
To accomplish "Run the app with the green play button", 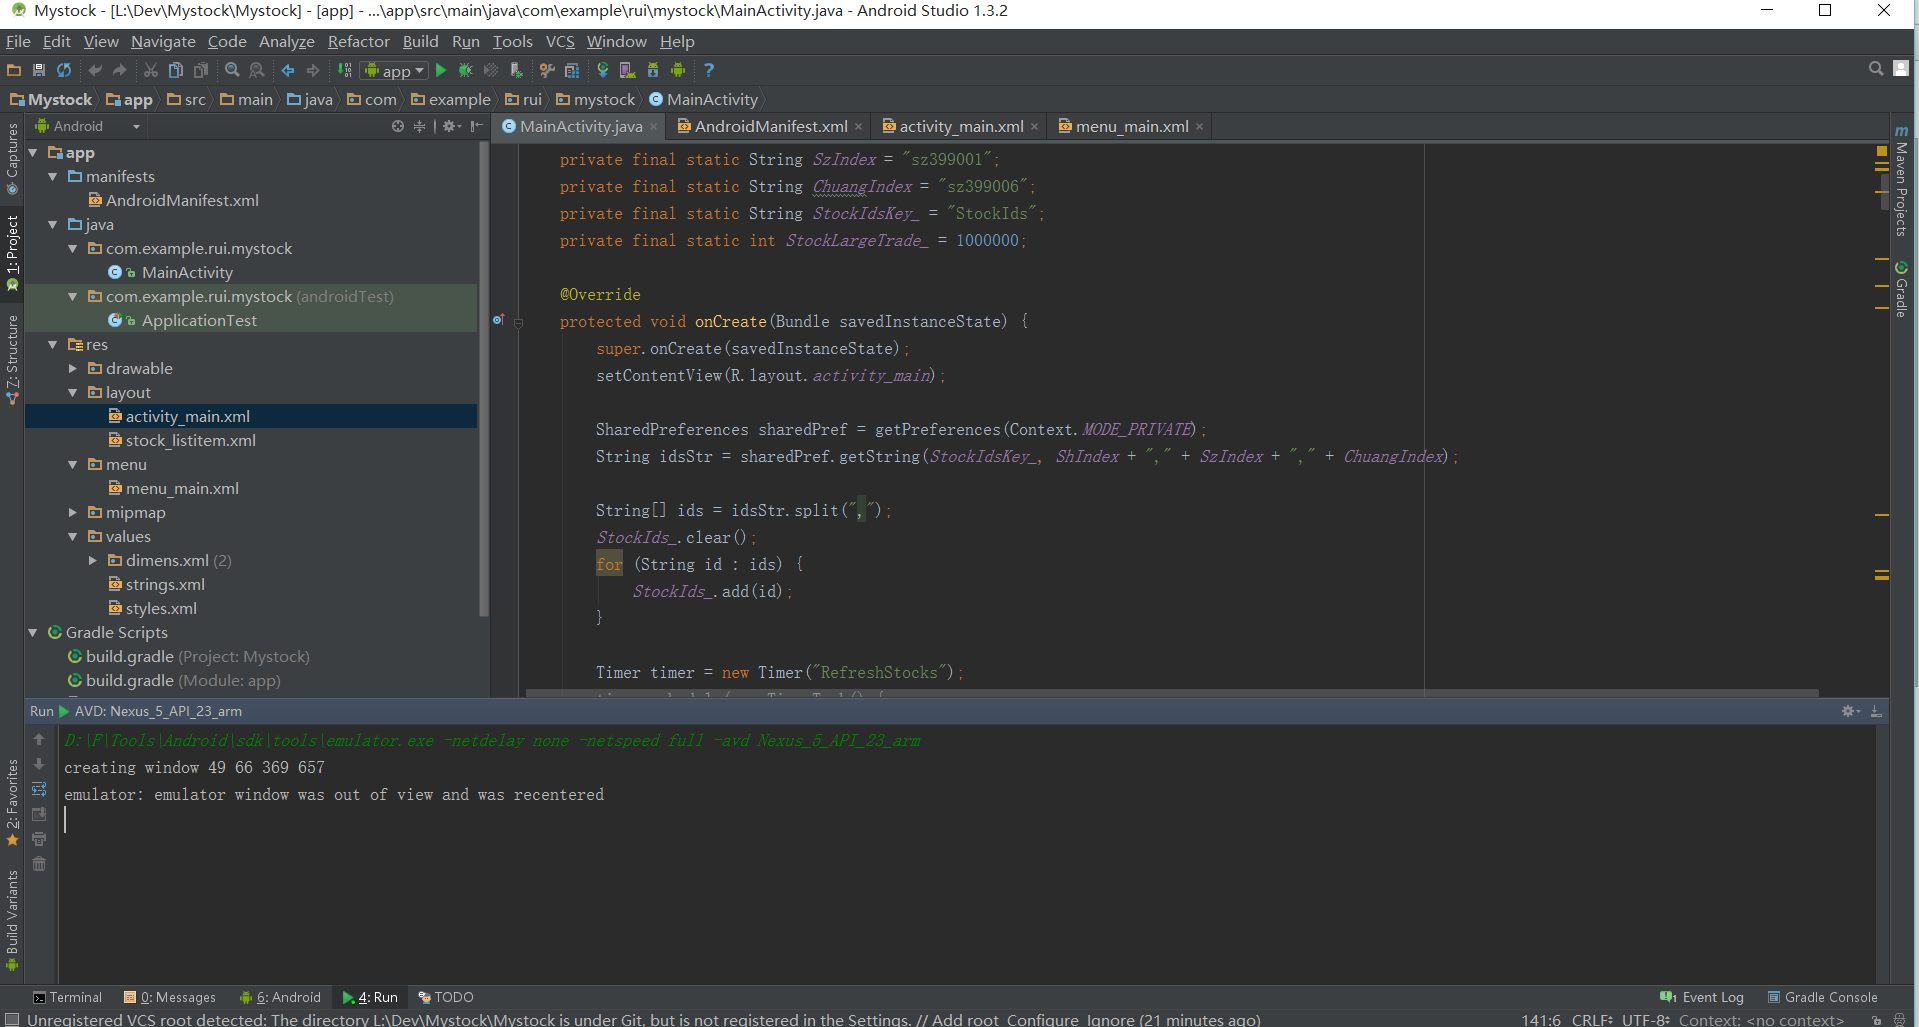I will [x=441, y=70].
